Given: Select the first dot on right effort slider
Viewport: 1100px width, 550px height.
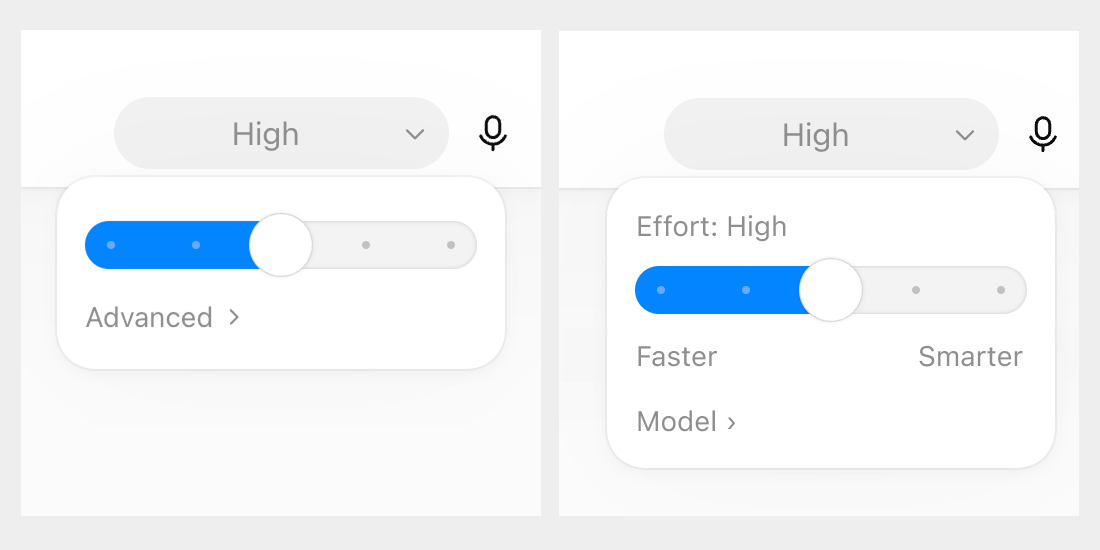Looking at the screenshot, I should pyautogui.click(x=661, y=290).
